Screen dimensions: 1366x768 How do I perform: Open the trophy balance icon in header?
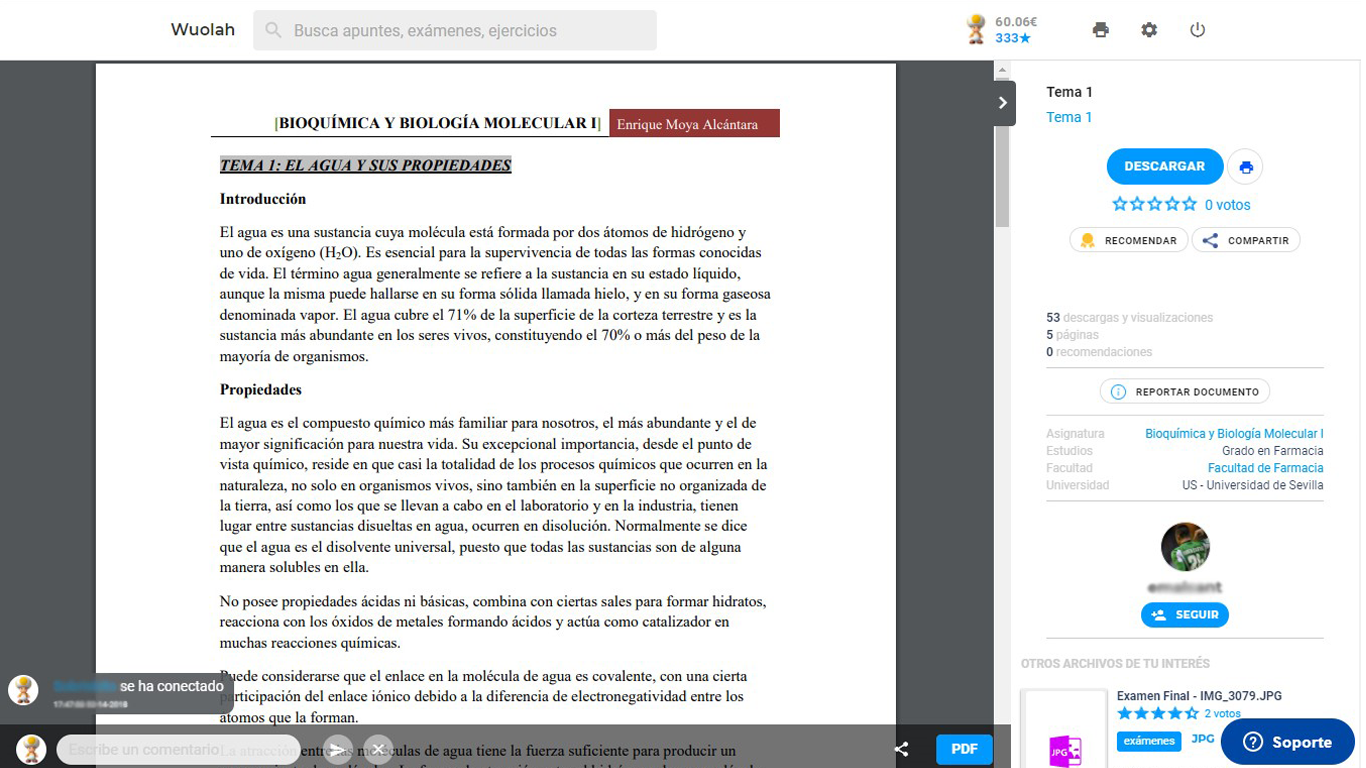coord(976,30)
